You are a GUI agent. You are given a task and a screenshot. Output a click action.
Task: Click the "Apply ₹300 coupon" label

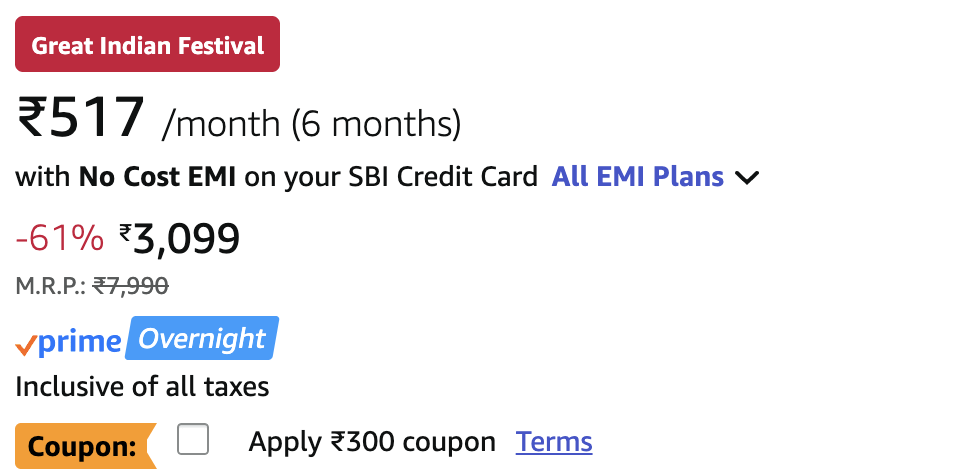pos(372,442)
